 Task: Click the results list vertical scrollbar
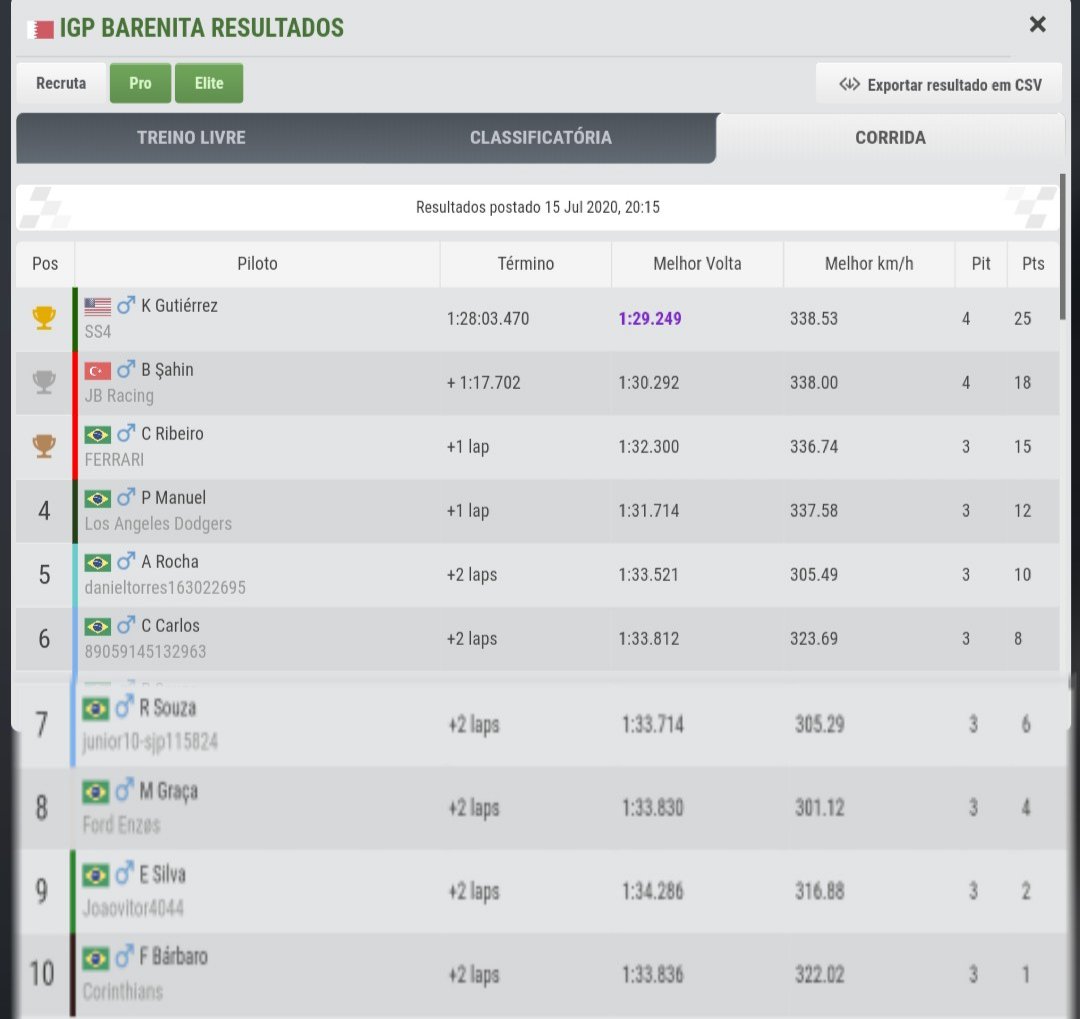[1063, 247]
